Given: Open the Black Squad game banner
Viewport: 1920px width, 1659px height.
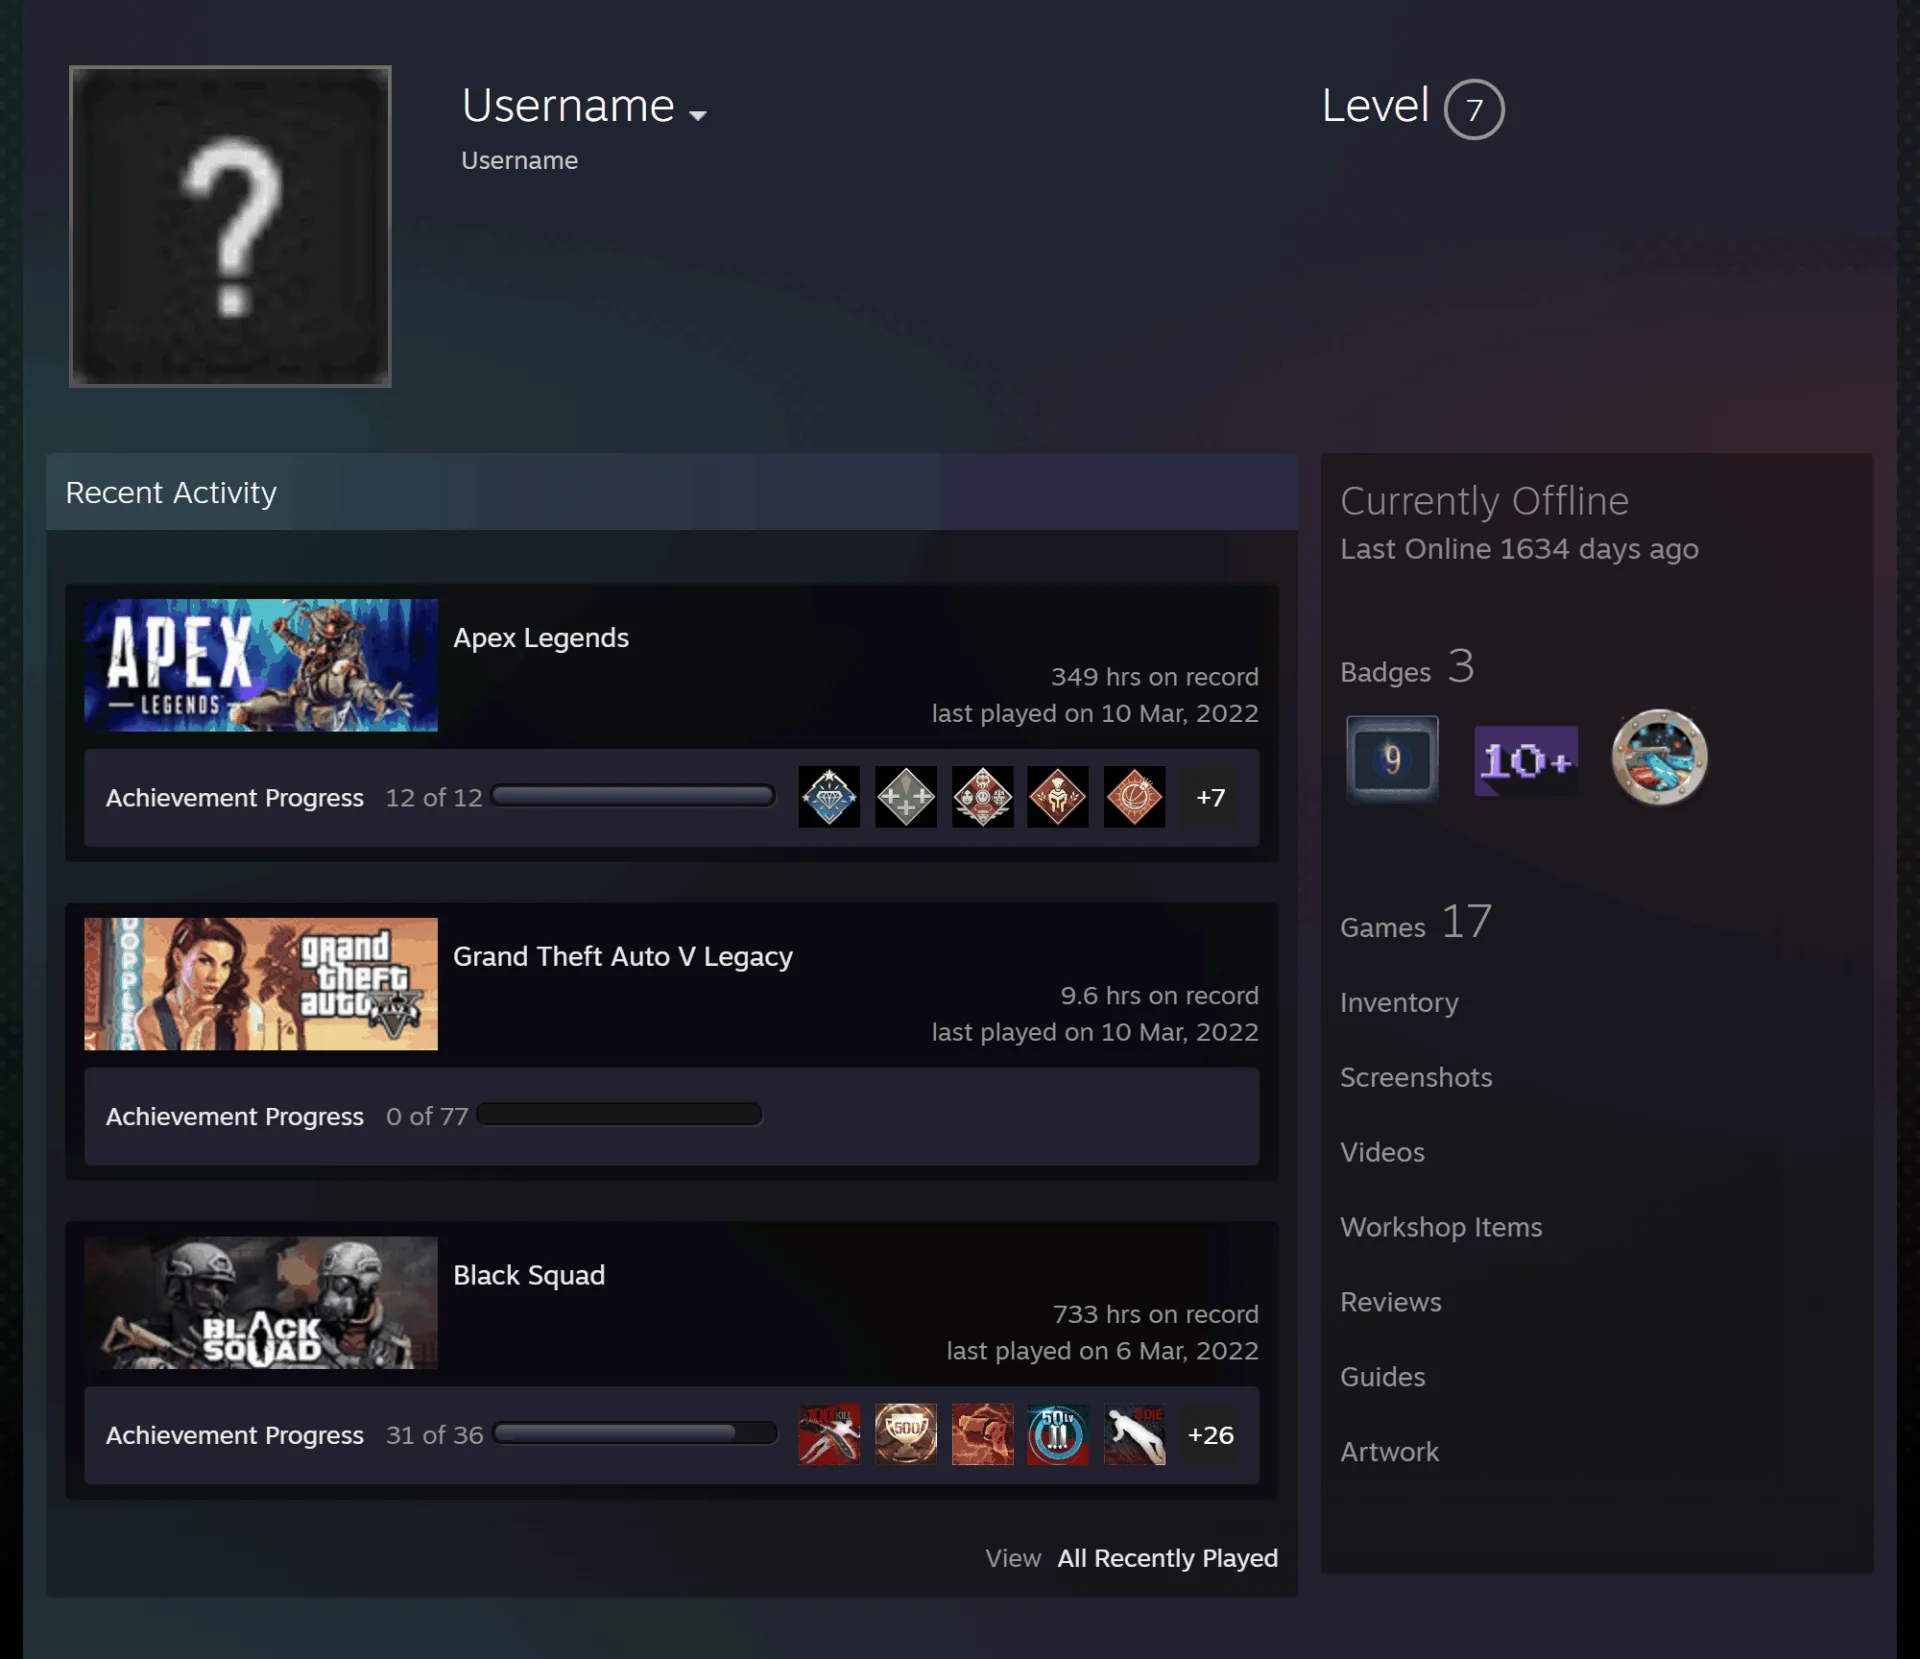Looking at the screenshot, I should tap(261, 1303).
